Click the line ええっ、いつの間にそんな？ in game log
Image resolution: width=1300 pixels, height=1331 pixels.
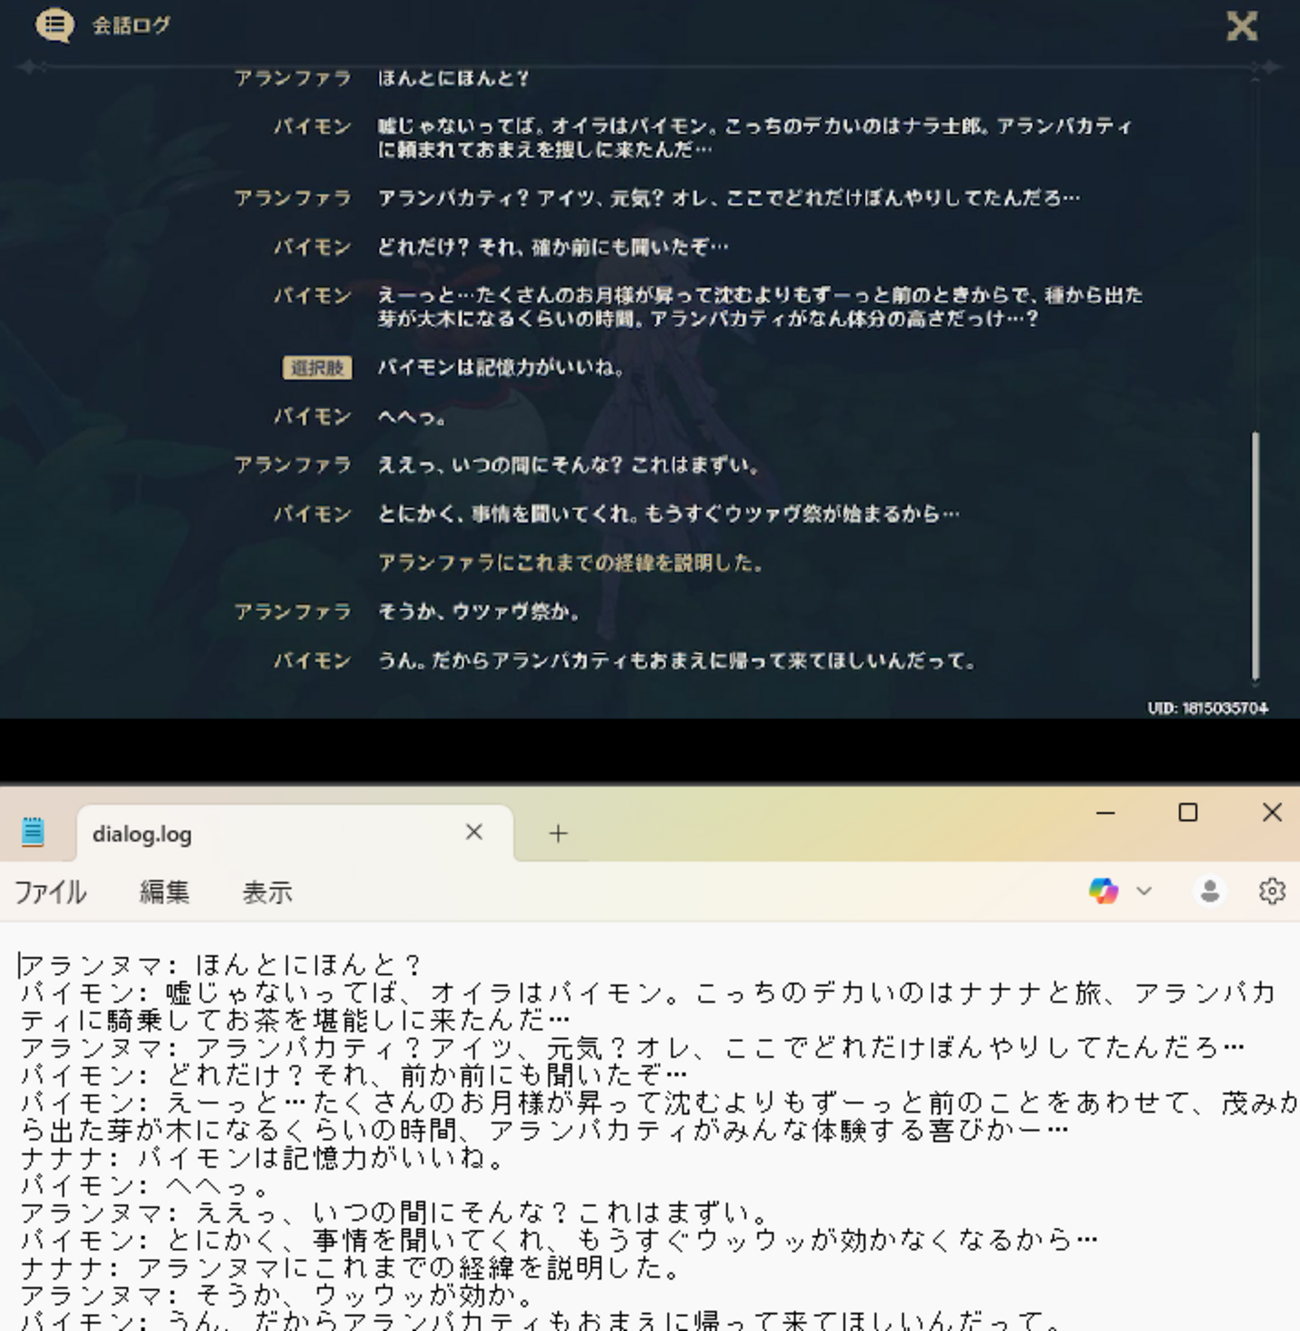[570, 465]
